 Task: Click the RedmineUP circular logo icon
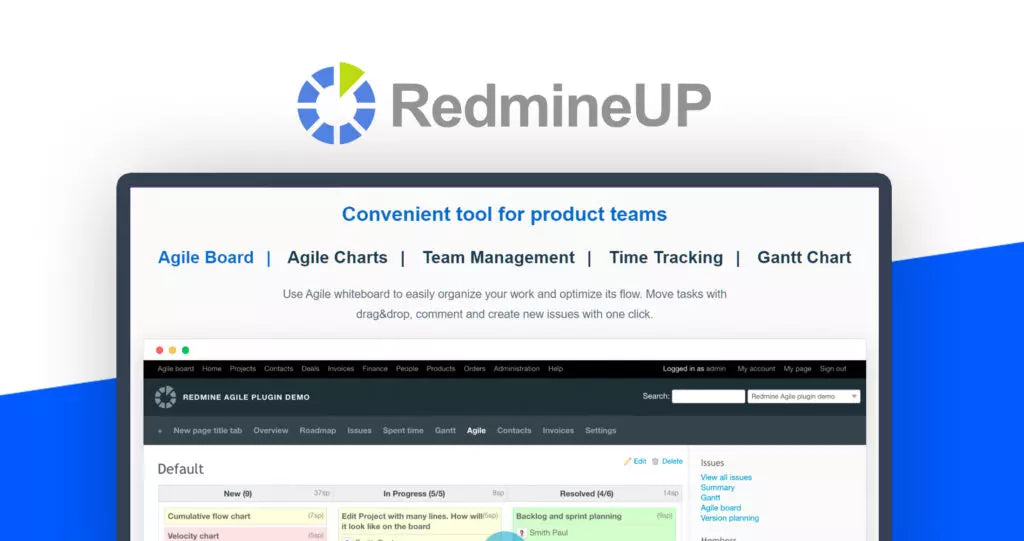click(336, 103)
